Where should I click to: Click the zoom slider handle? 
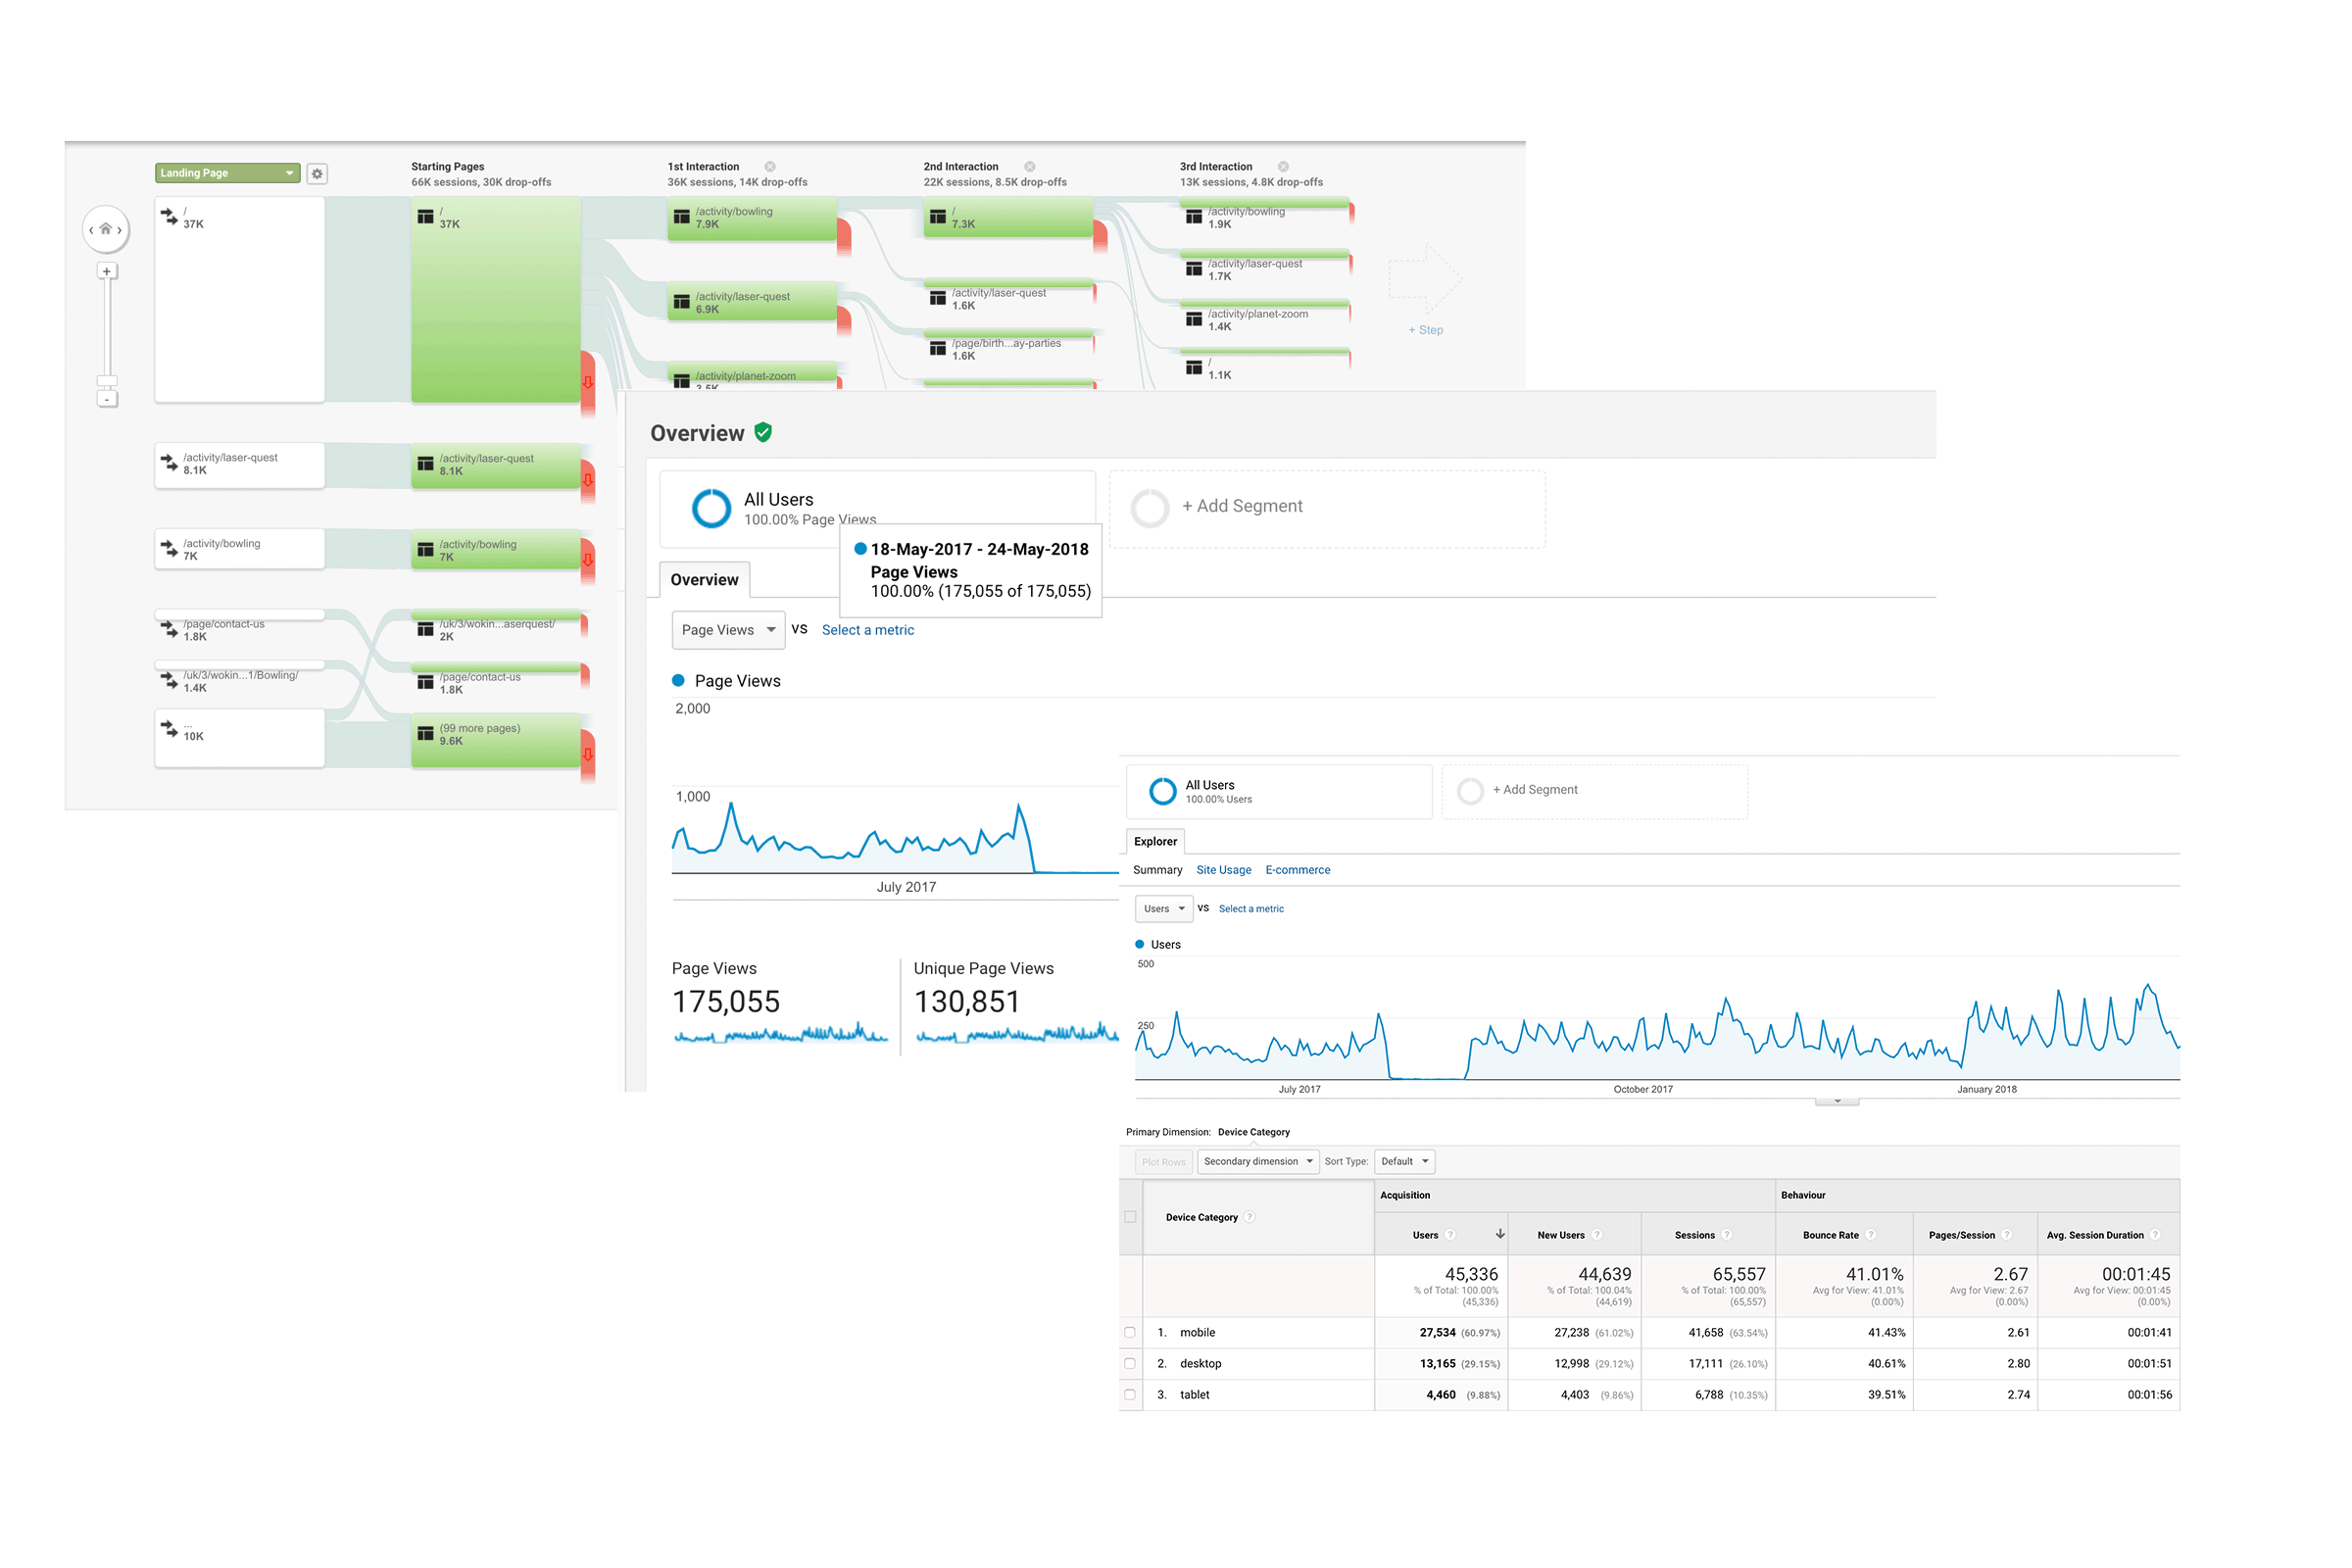(107, 381)
